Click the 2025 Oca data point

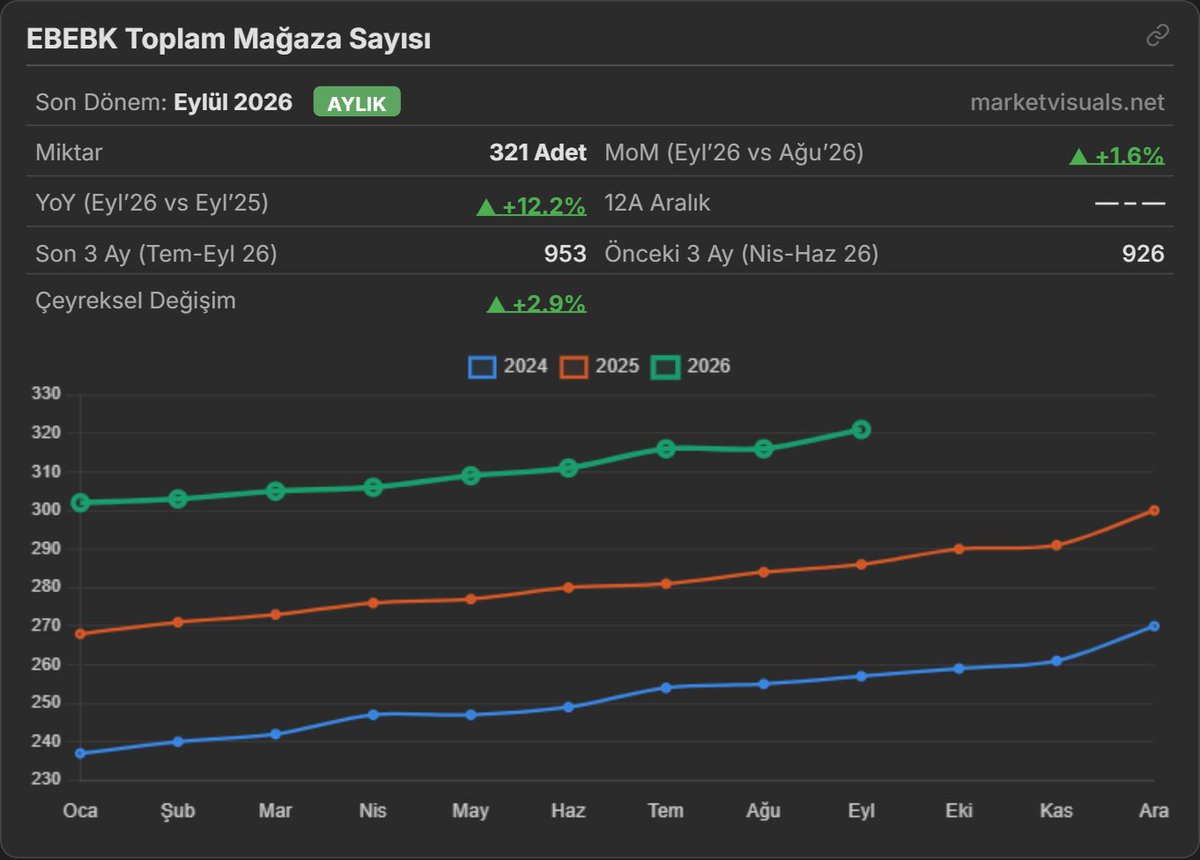coord(80,634)
